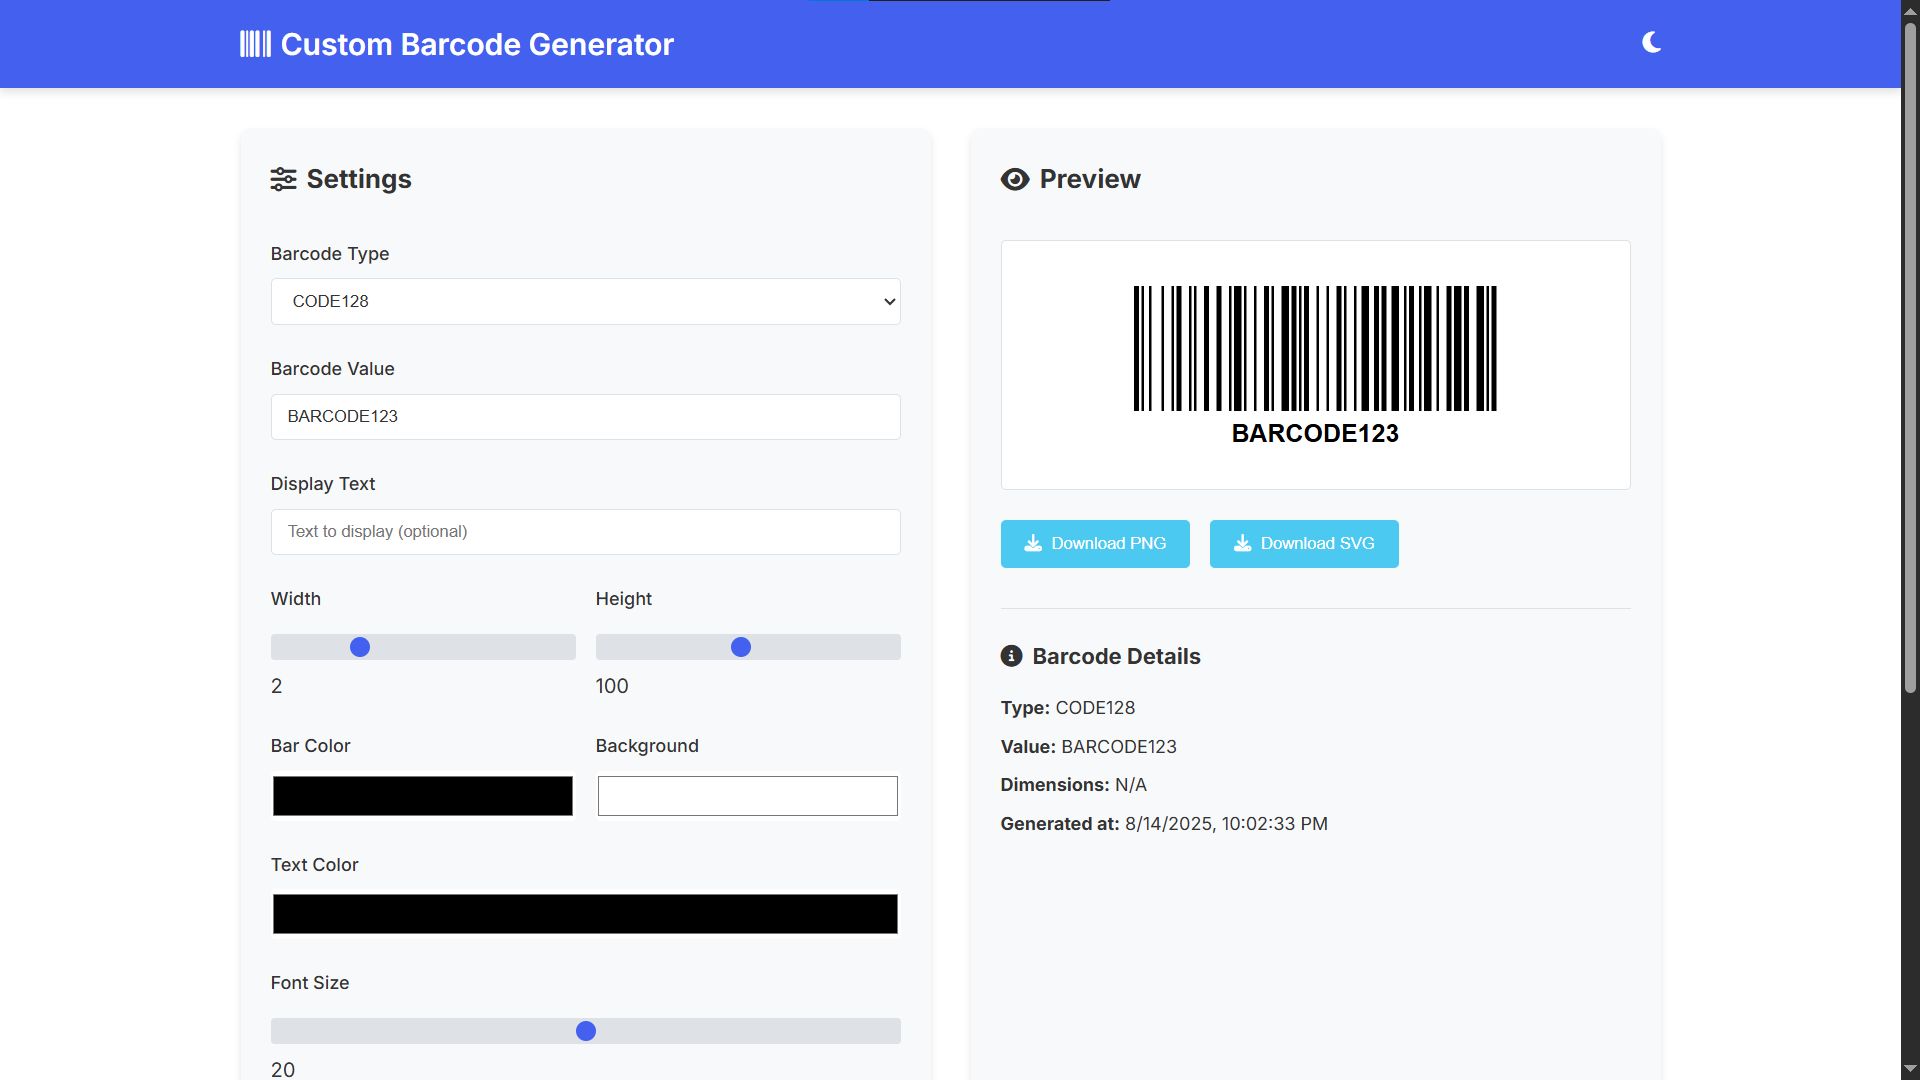Click the Preview eye icon
Viewport: 1920px width, 1080px height.
(1015, 179)
